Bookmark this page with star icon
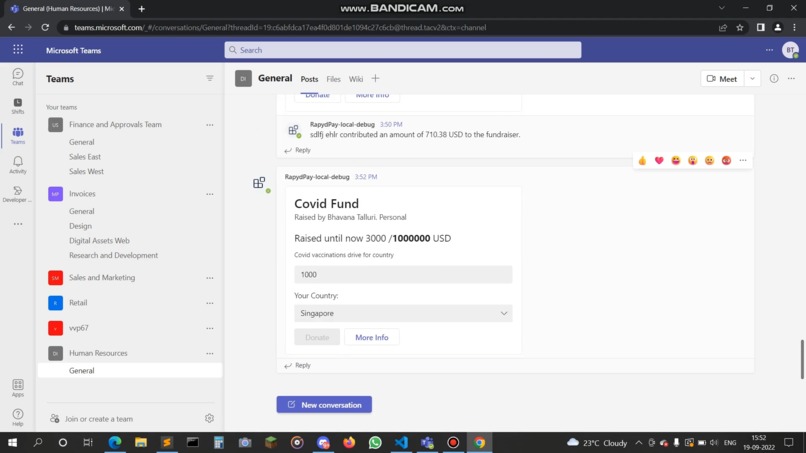This screenshot has height=453, width=806. coord(740,28)
